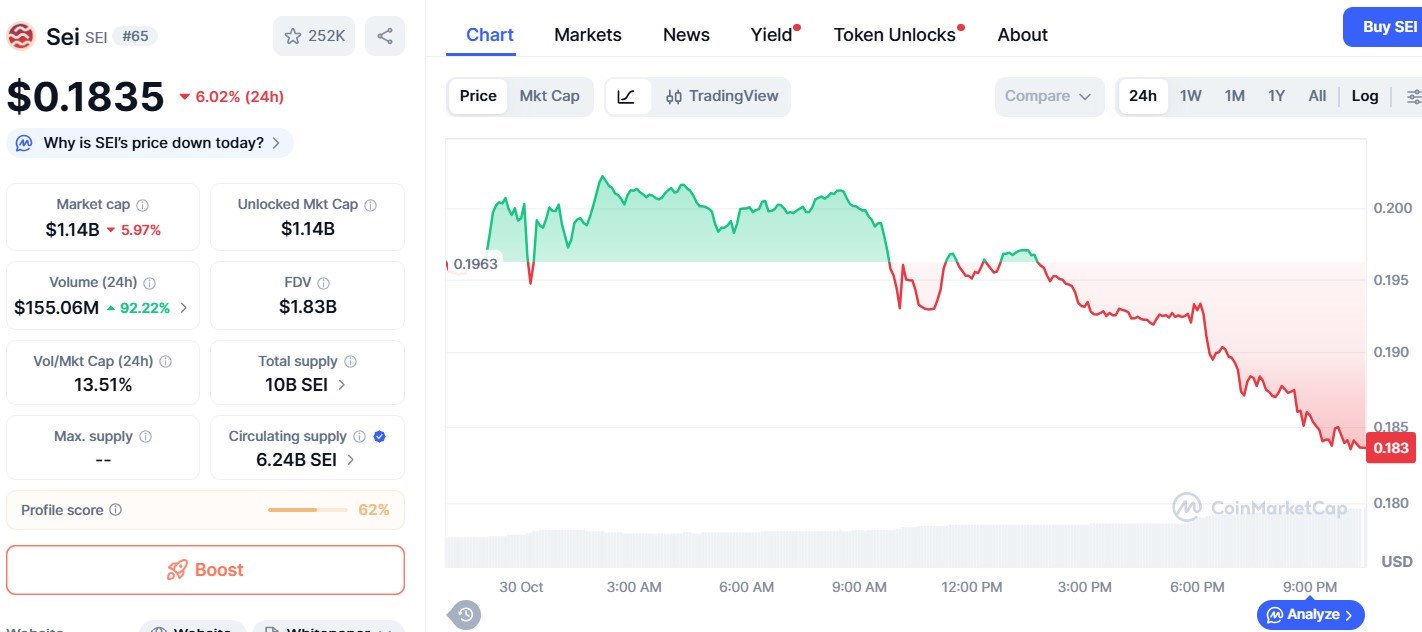
Task: Open the share icon next to watchlist
Action: click(385, 34)
